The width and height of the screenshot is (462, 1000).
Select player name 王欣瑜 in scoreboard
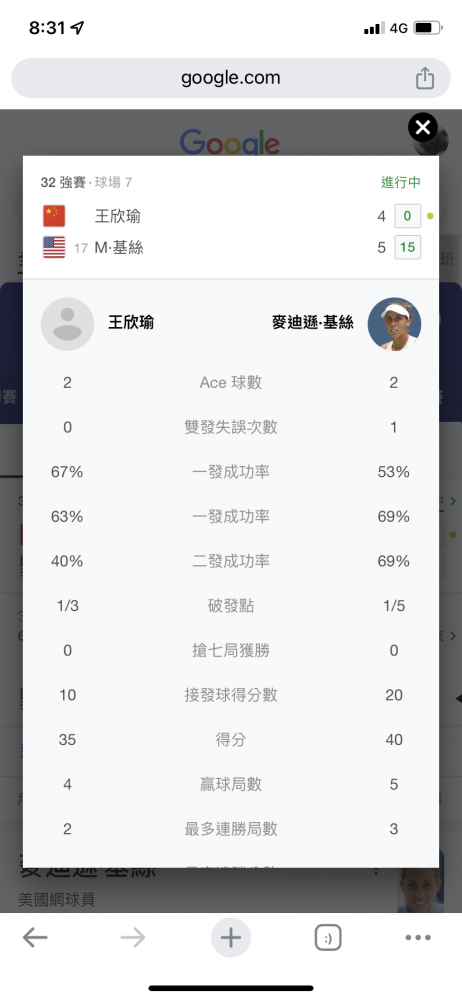coord(118,217)
